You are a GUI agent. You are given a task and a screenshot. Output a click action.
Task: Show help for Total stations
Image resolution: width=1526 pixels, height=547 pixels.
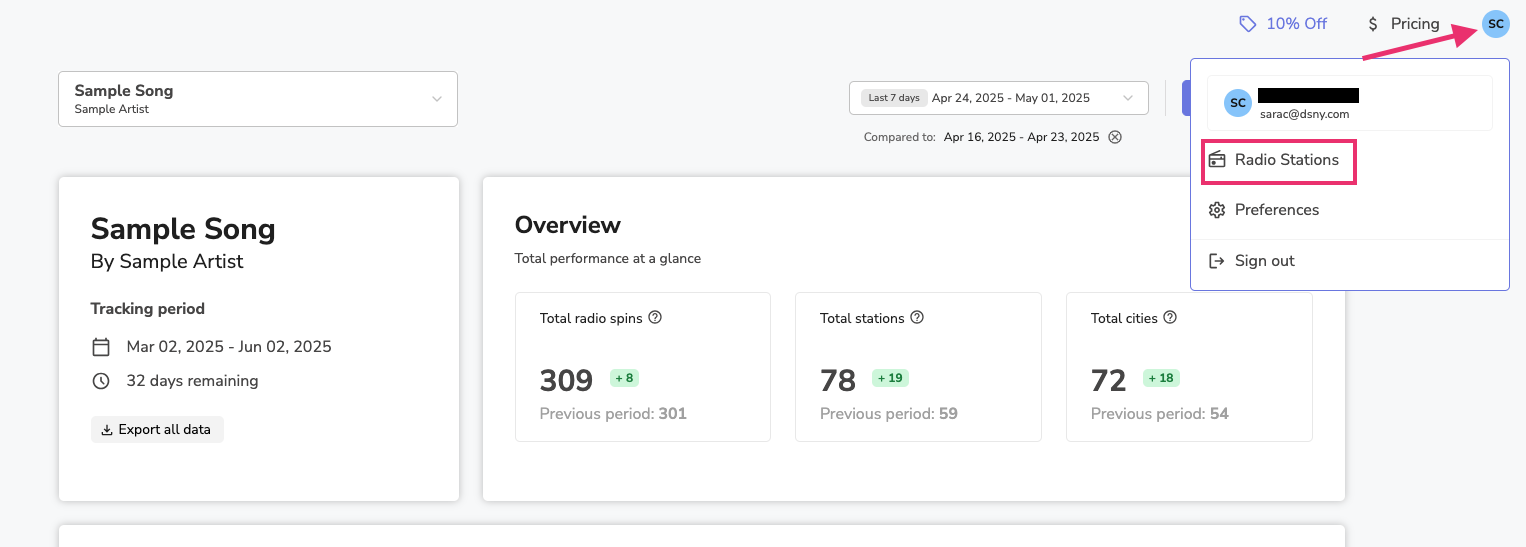[x=917, y=318]
